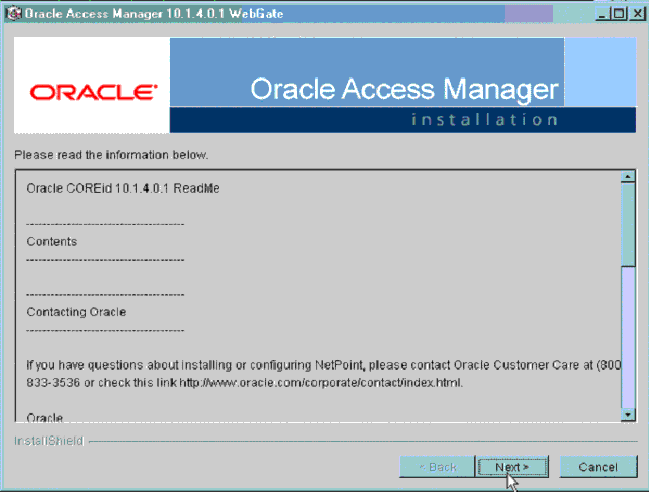This screenshot has height=492, width=649.
Task: Click the Next button
Action: pyautogui.click(x=512, y=467)
